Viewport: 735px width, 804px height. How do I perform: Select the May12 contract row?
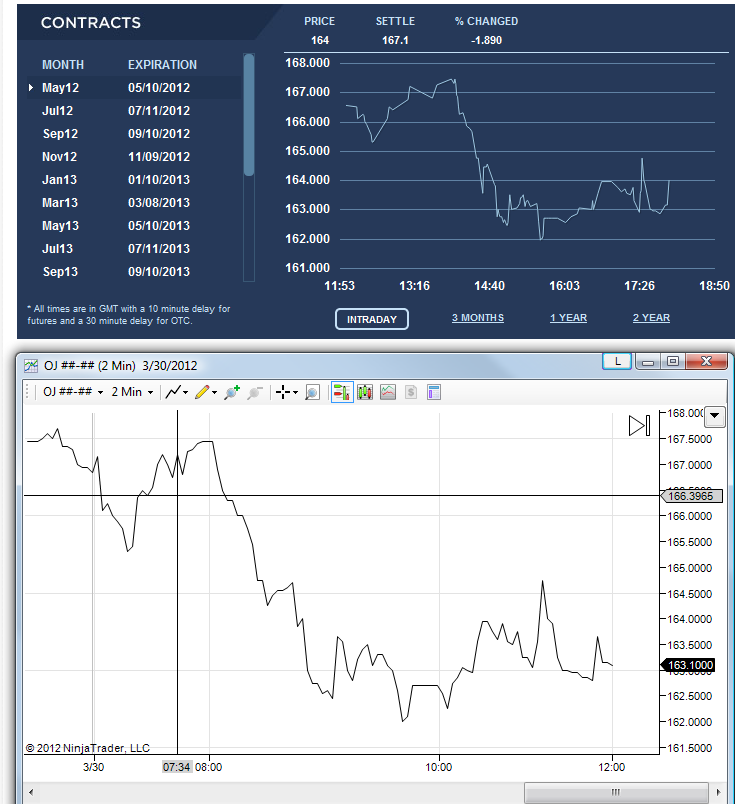tap(134, 88)
